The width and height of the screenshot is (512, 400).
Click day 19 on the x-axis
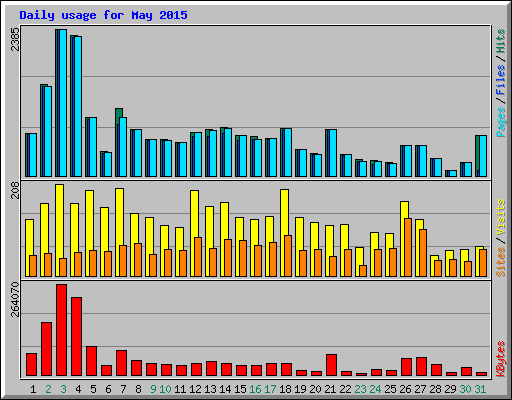coord(300,389)
